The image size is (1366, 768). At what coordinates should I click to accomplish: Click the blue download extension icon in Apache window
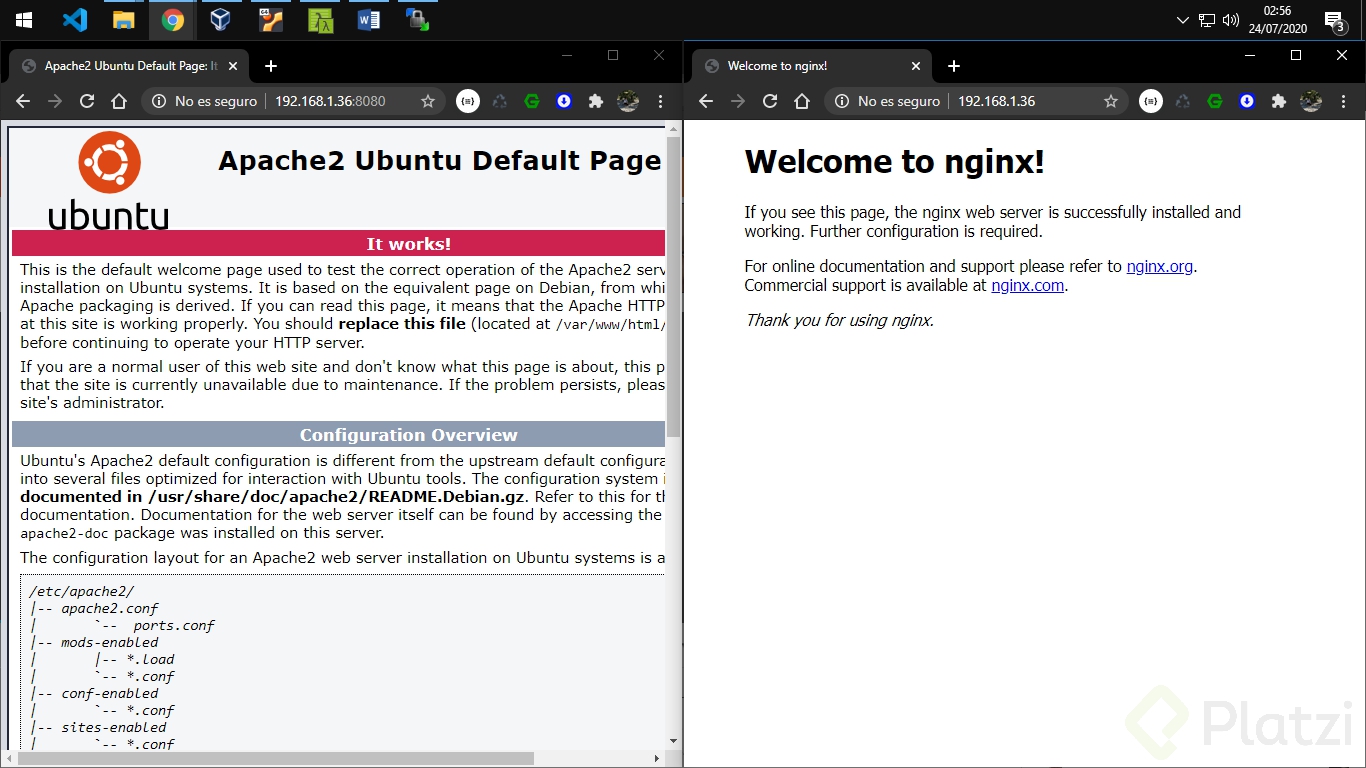pos(564,101)
